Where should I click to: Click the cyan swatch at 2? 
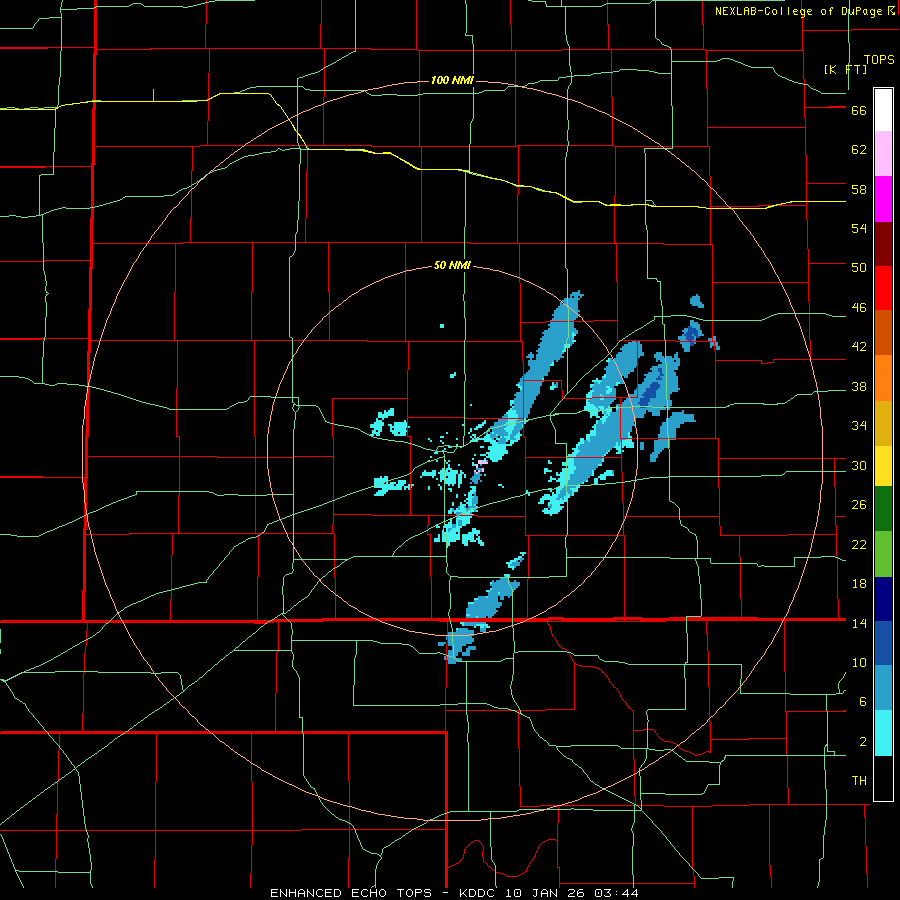(x=883, y=733)
